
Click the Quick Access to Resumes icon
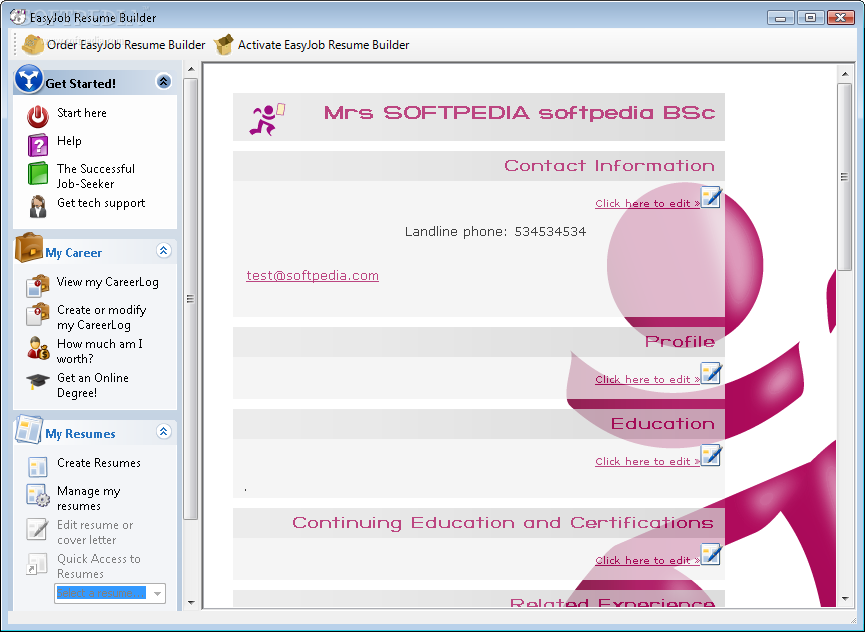point(36,564)
